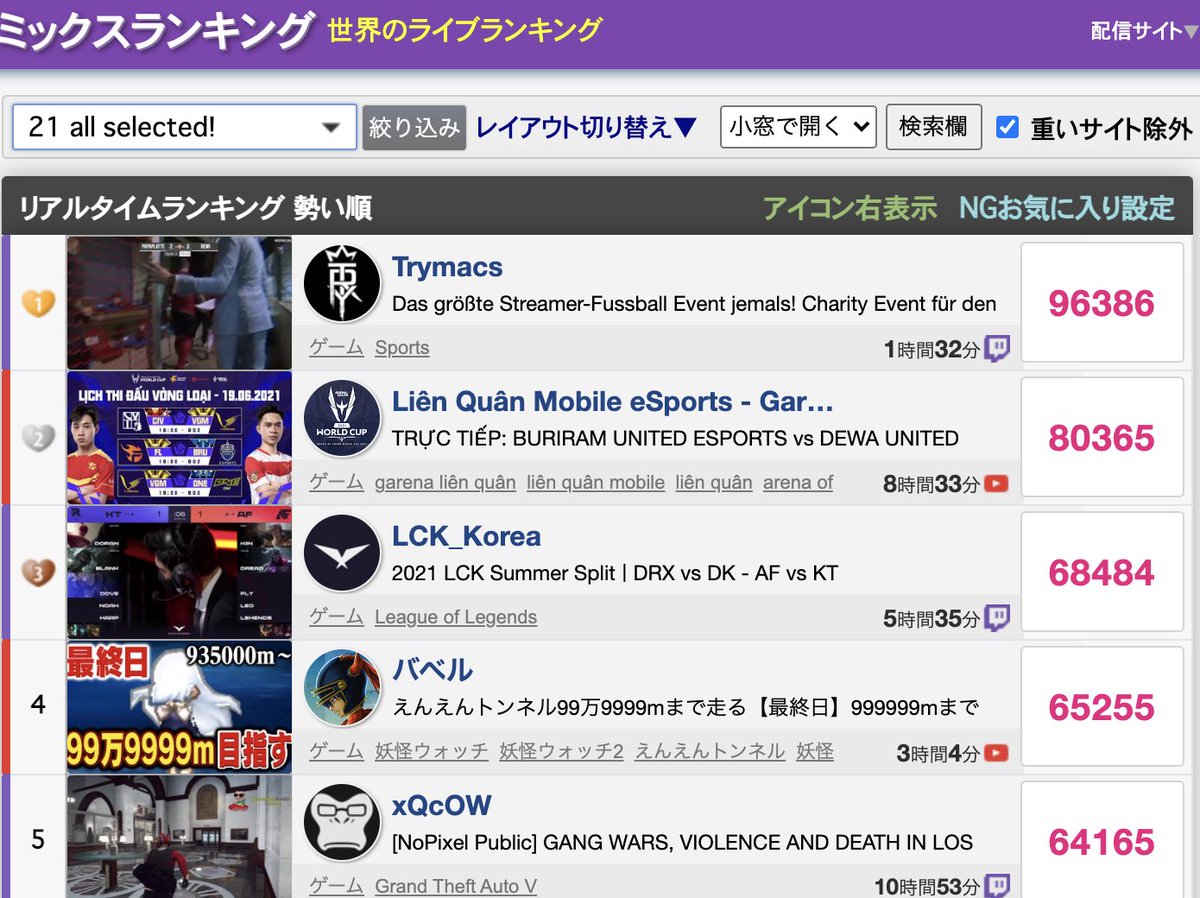Click ミックスランキング site title
The width and height of the screenshot is (1200, 898).
click(x=156, y=31)
